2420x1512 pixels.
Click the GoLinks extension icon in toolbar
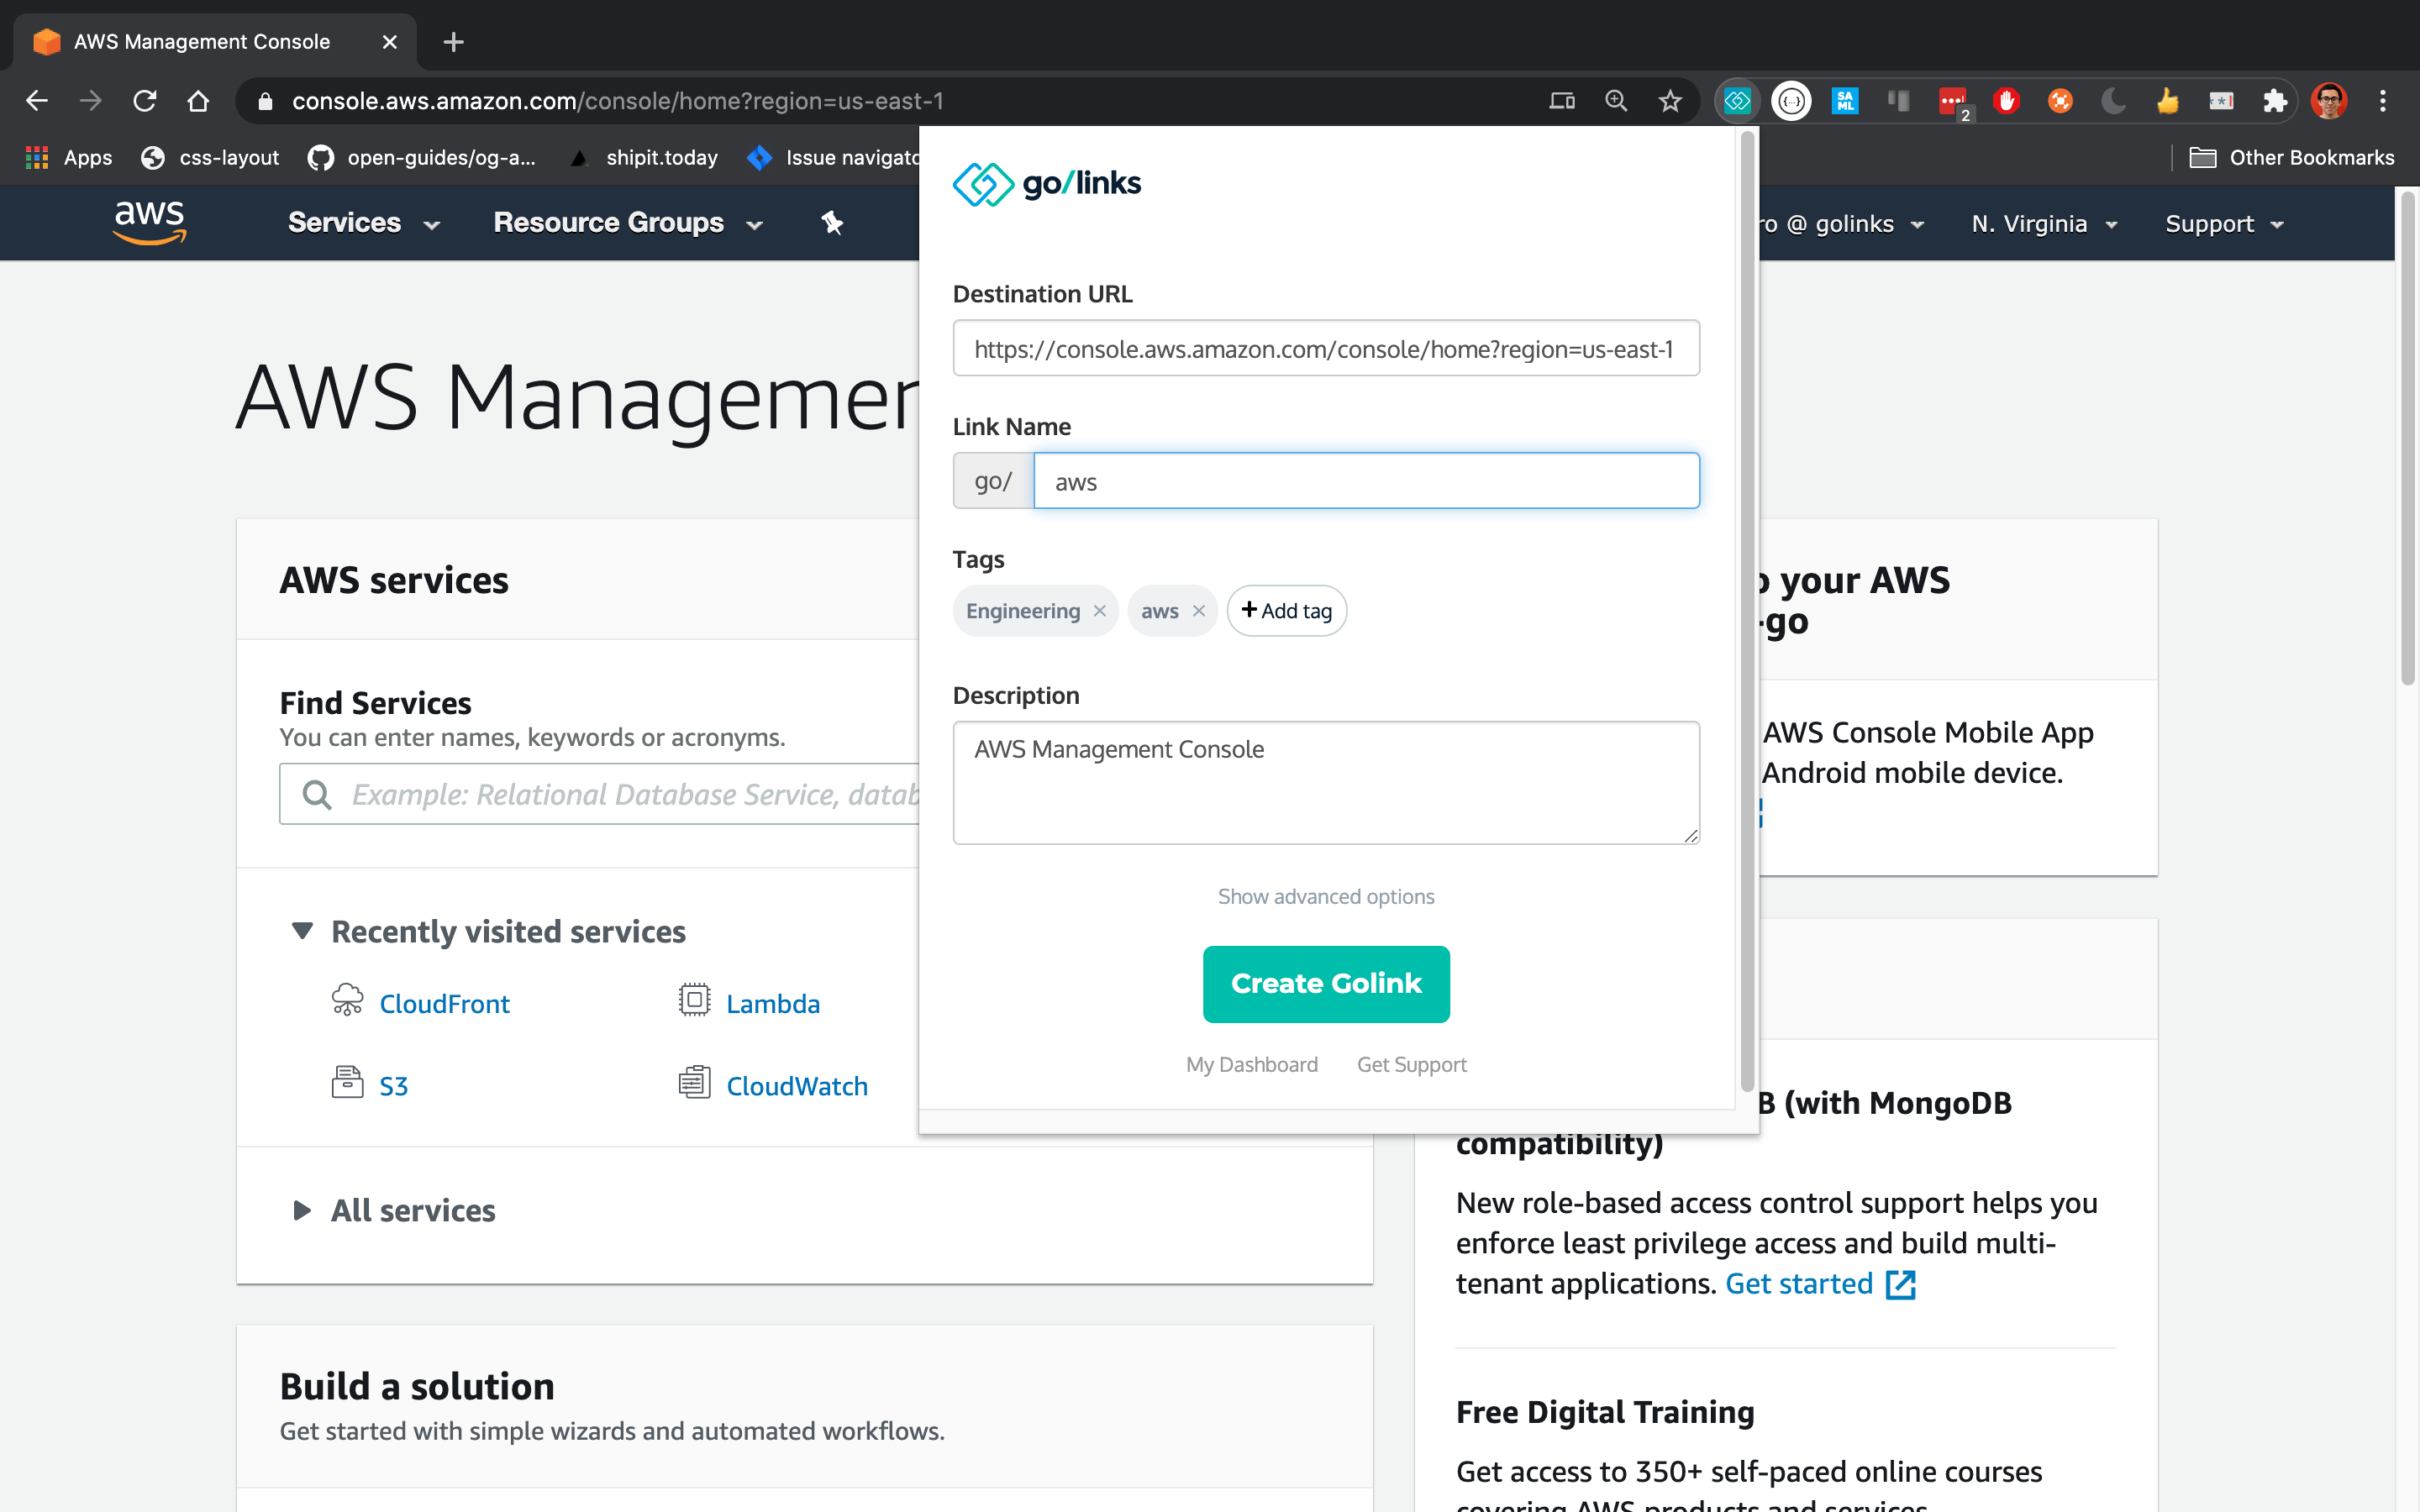click(1737, 101)
